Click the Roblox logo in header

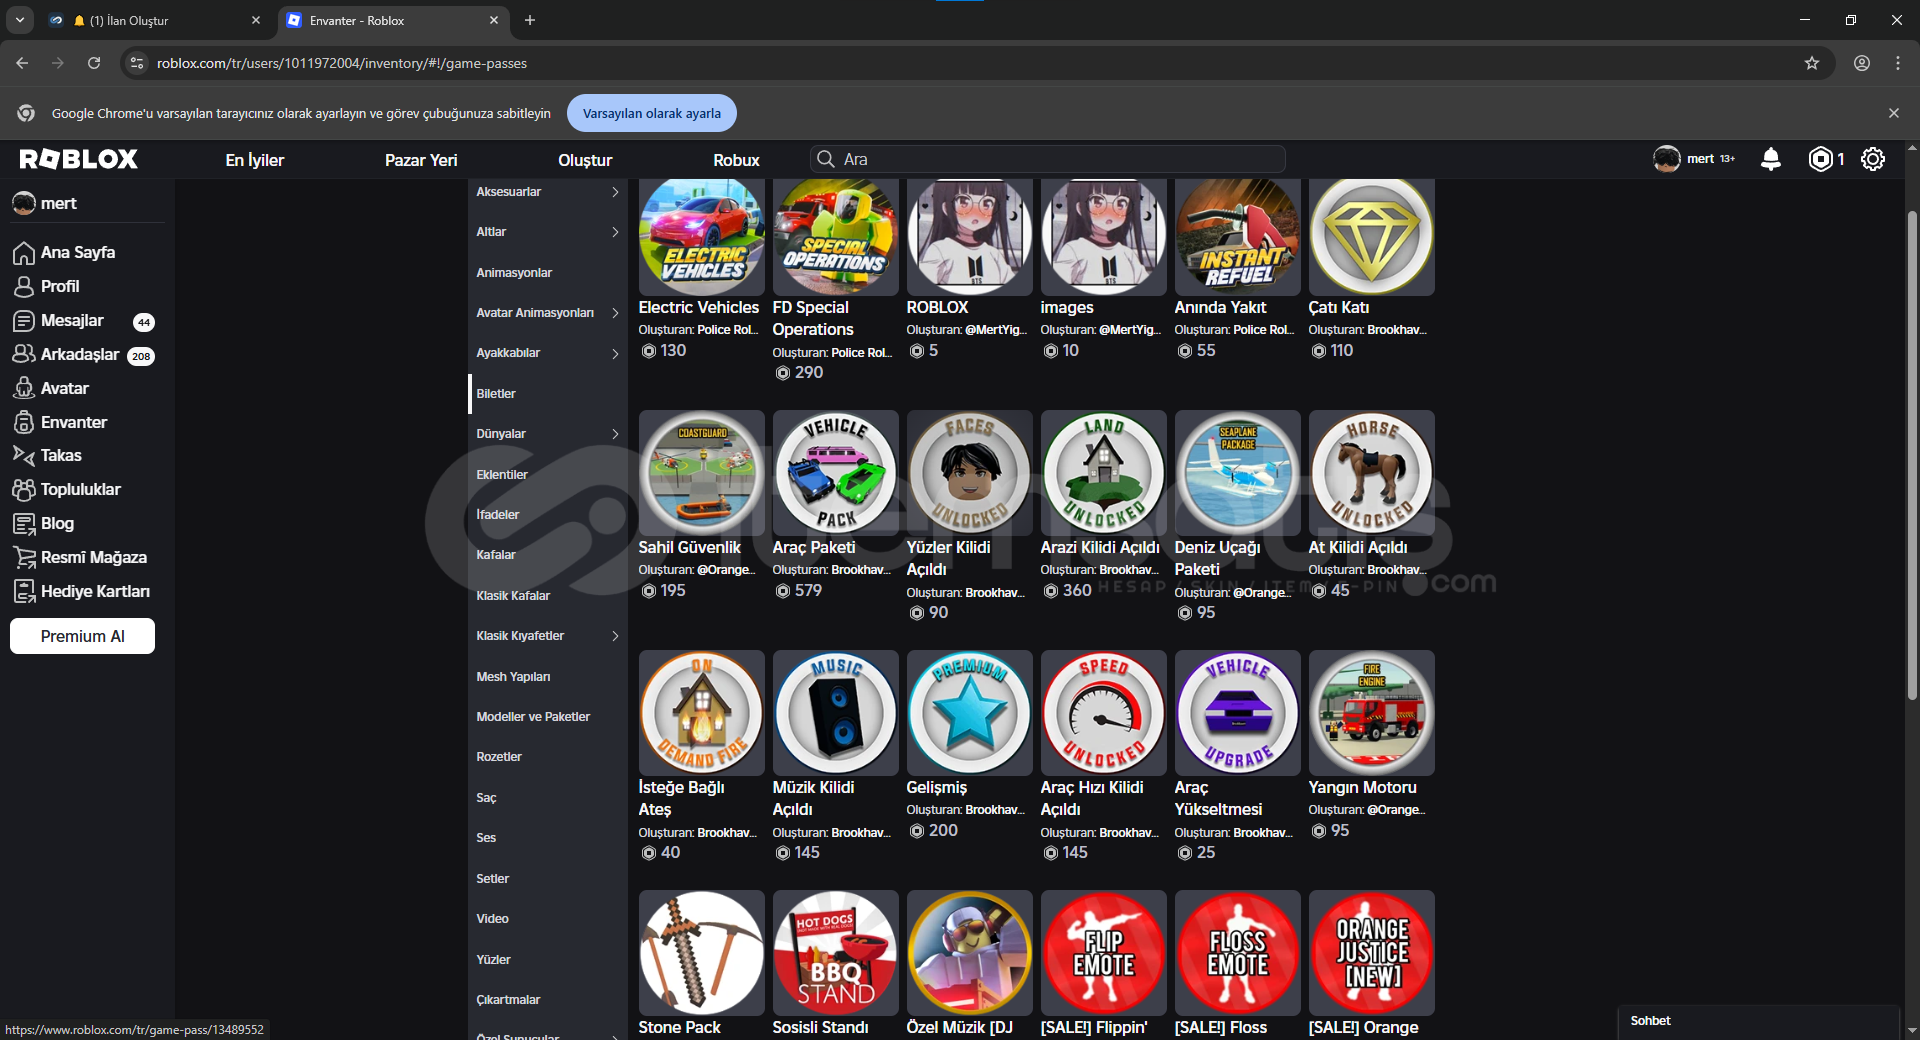click(x=79, y=159)
